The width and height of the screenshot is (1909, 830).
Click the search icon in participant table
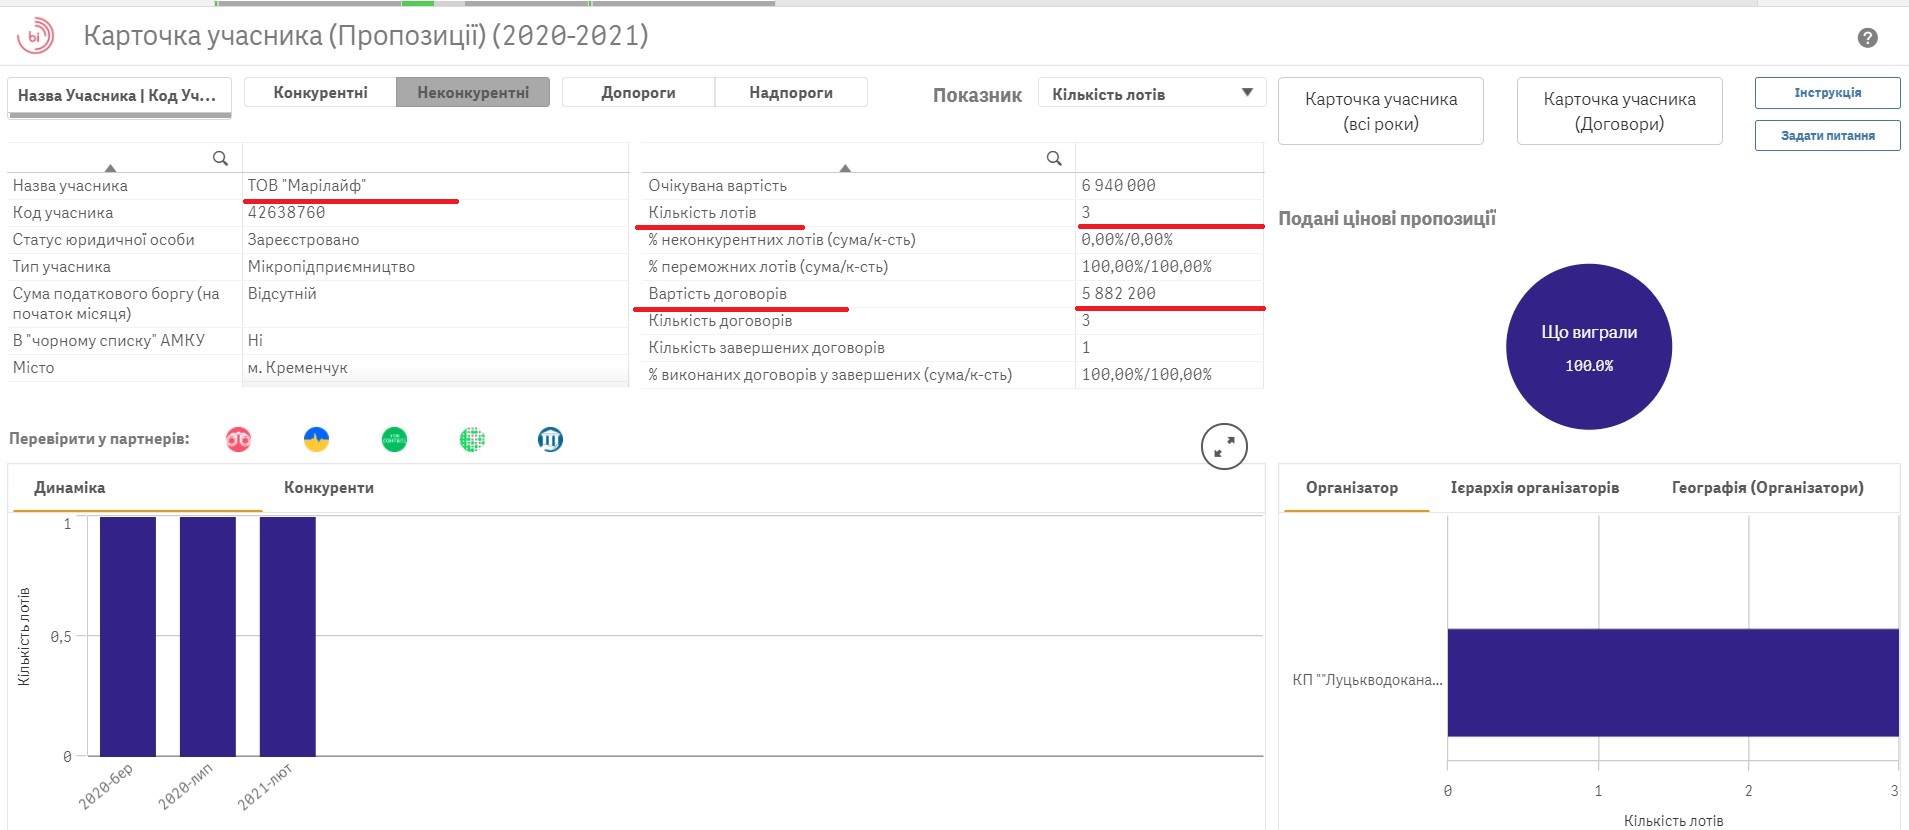click(x=220, y=158)
